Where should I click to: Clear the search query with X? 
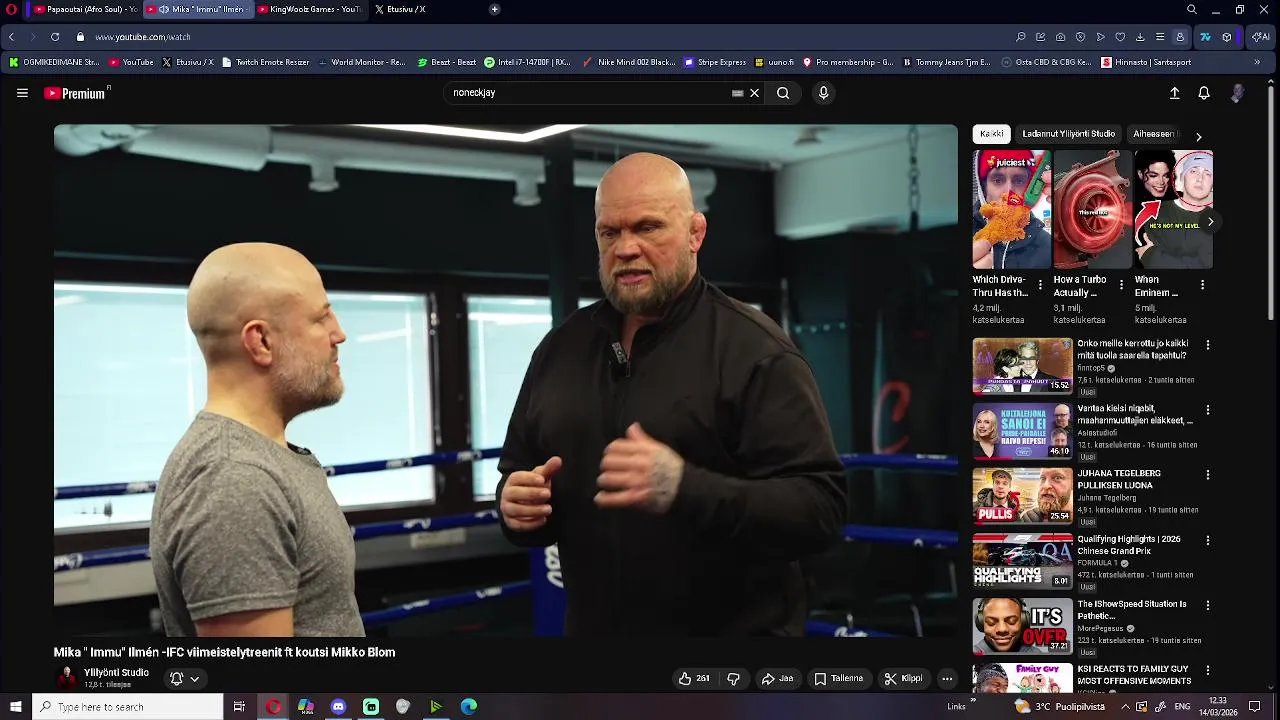point(755,93)
